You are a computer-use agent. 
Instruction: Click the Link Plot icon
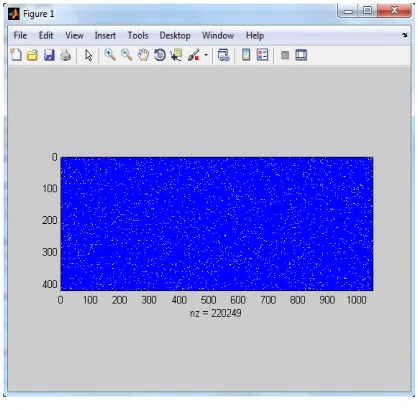pyautogui.click(x=223, y=55)
